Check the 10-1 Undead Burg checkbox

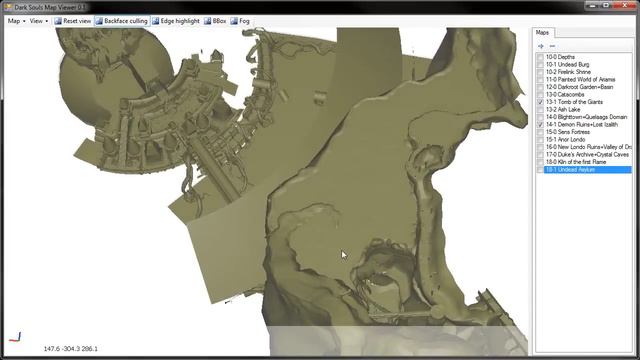click(540, 64)
